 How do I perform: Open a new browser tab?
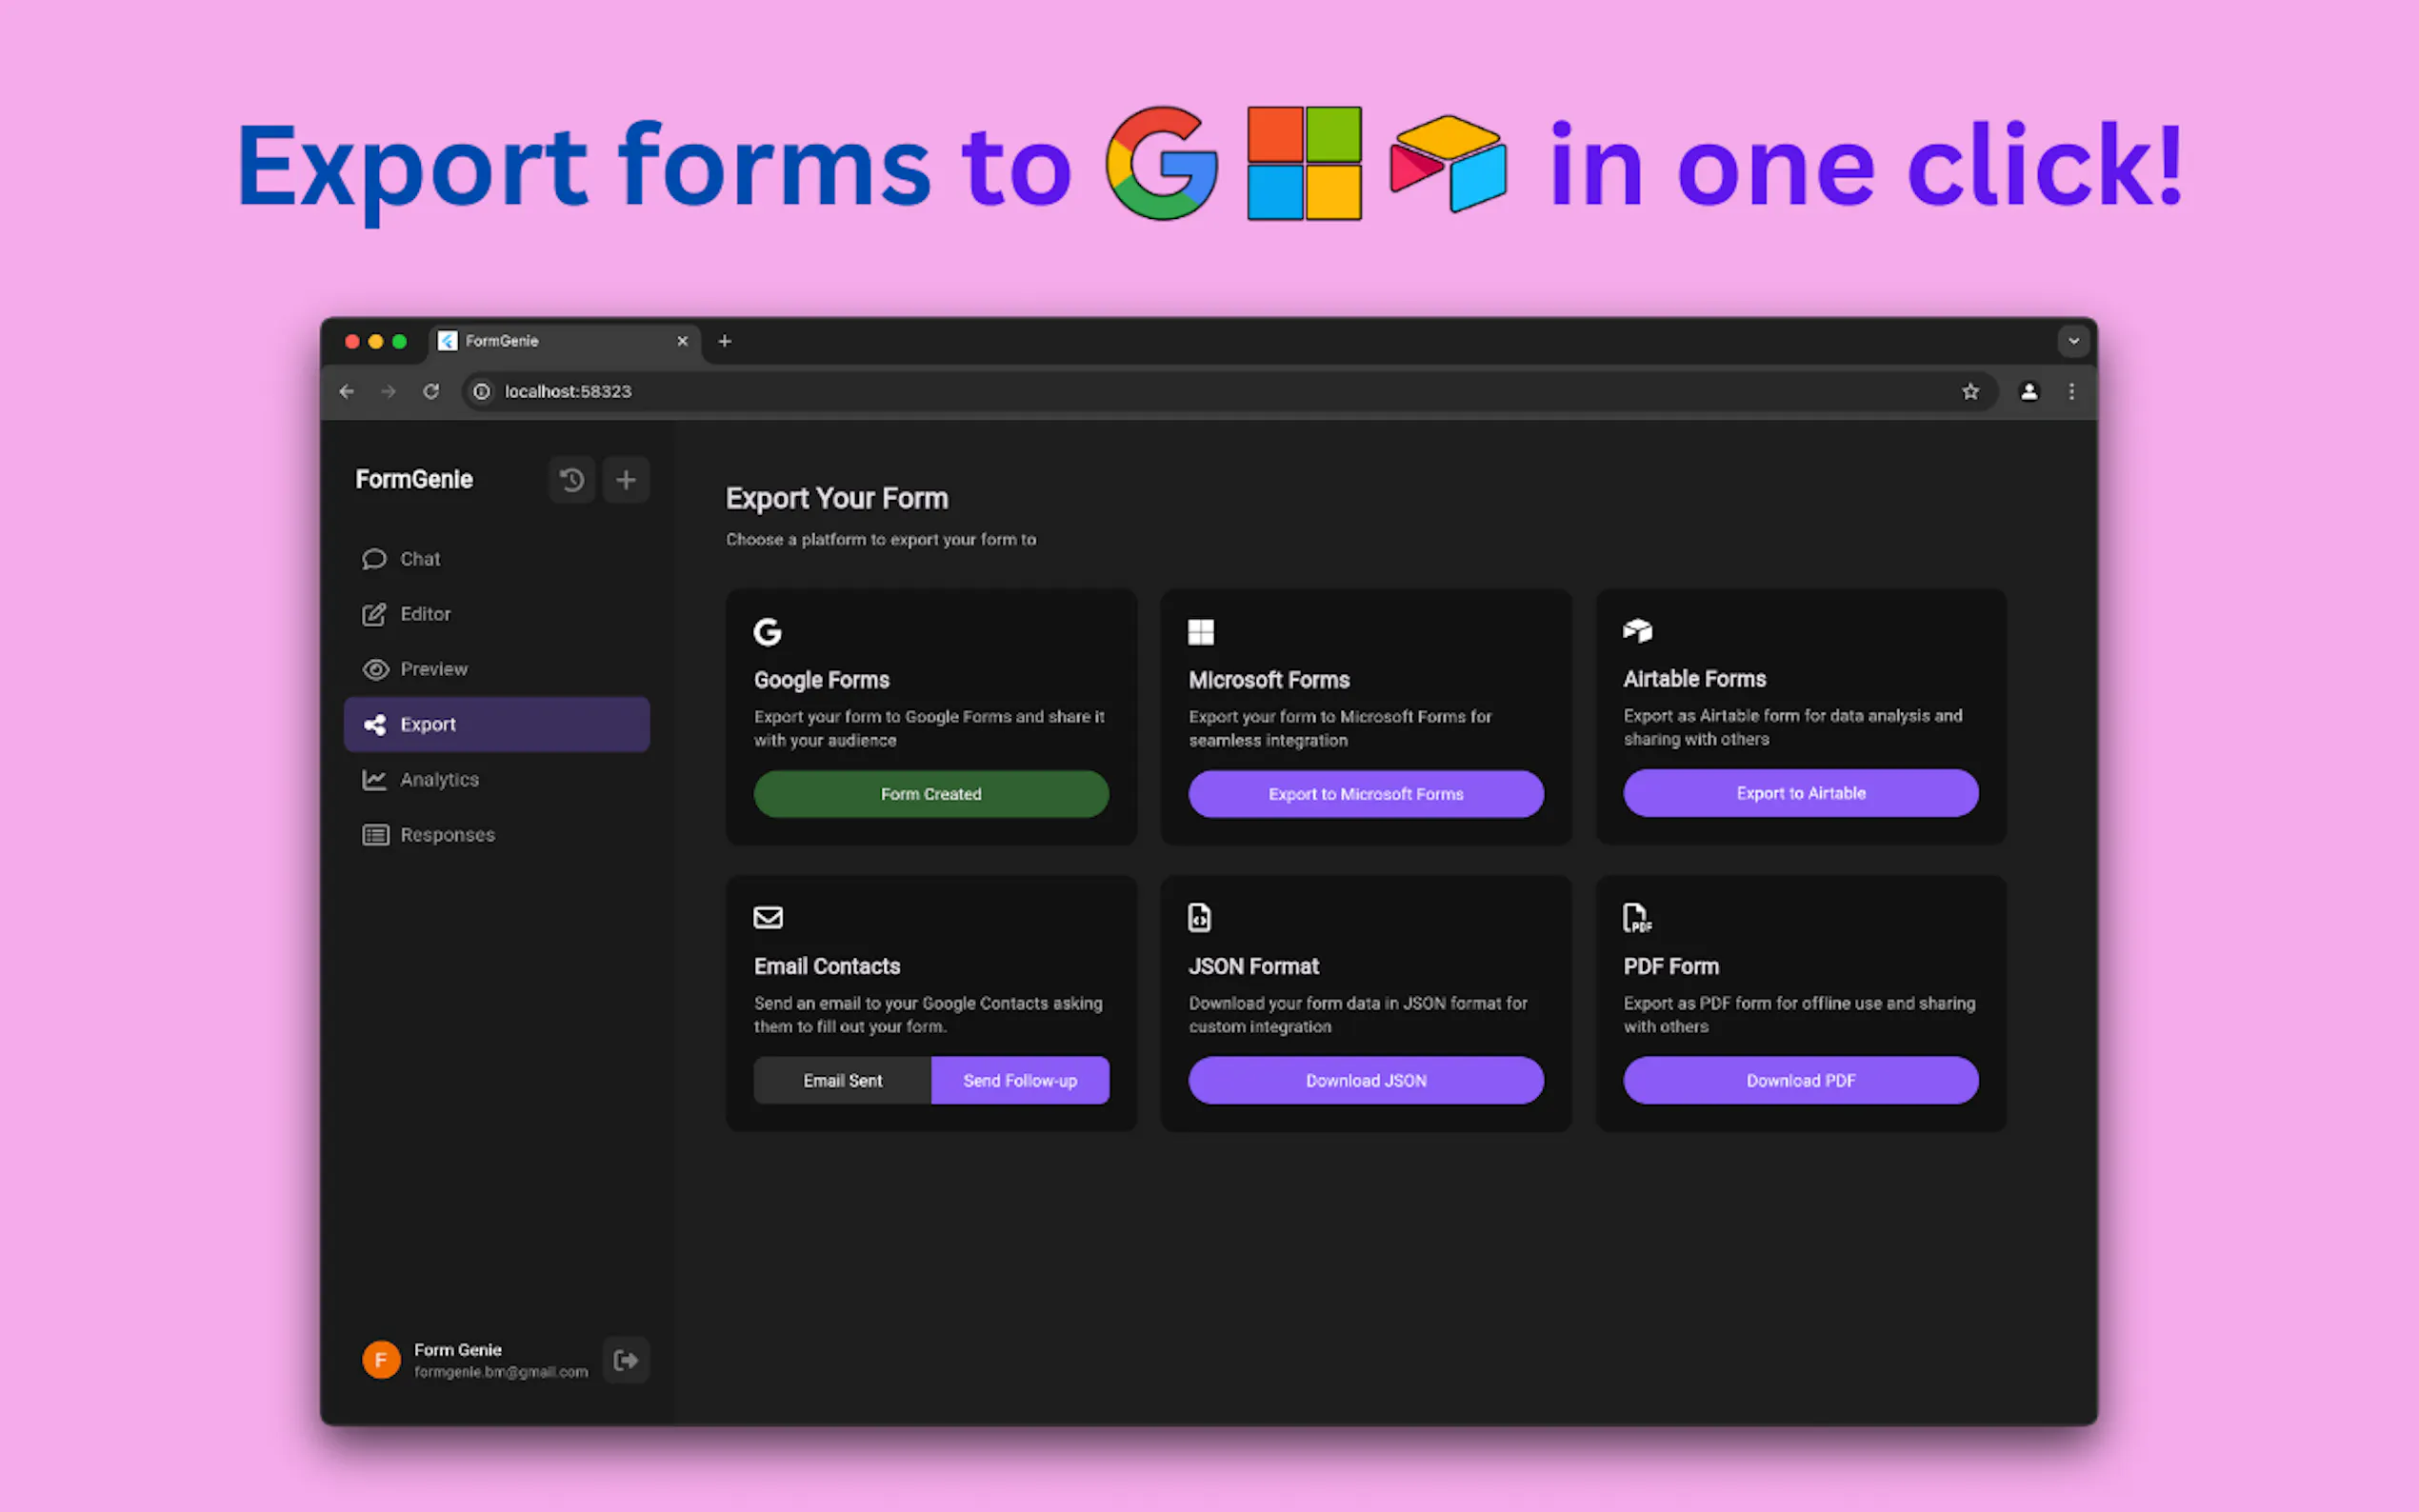tap(725, 341)
